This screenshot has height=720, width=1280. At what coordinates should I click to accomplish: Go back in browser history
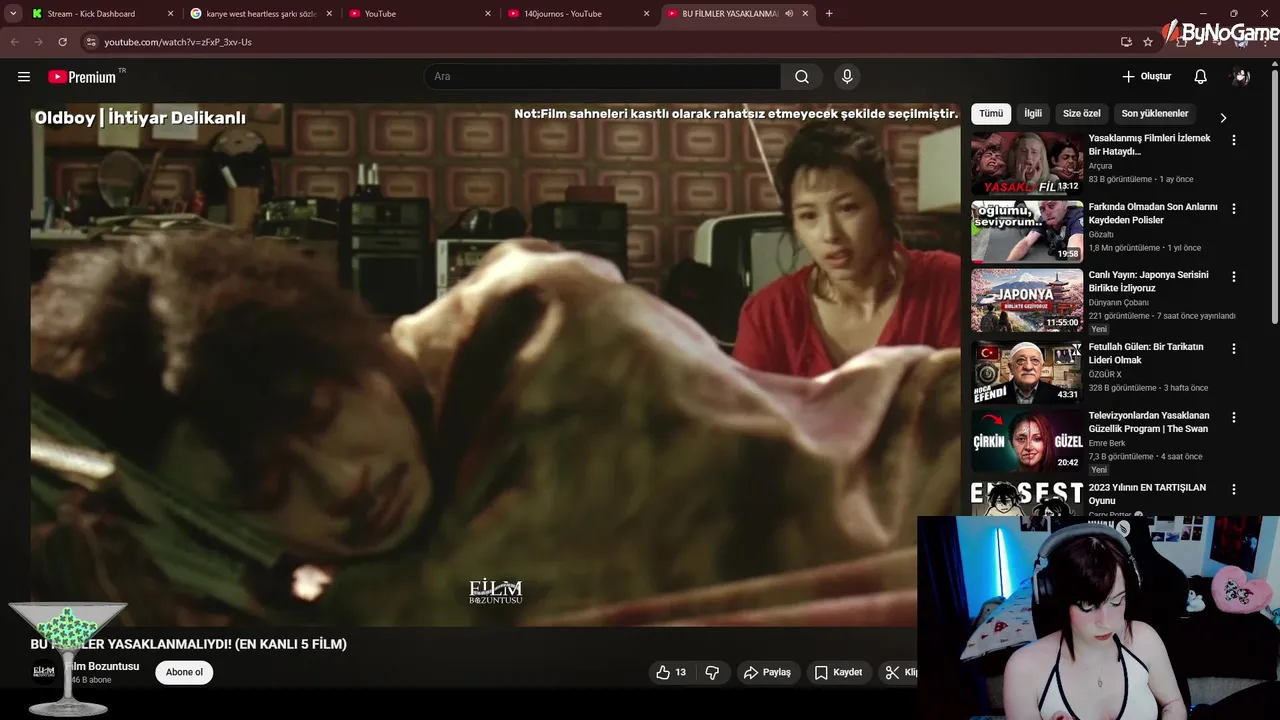(x=14, y=42)
